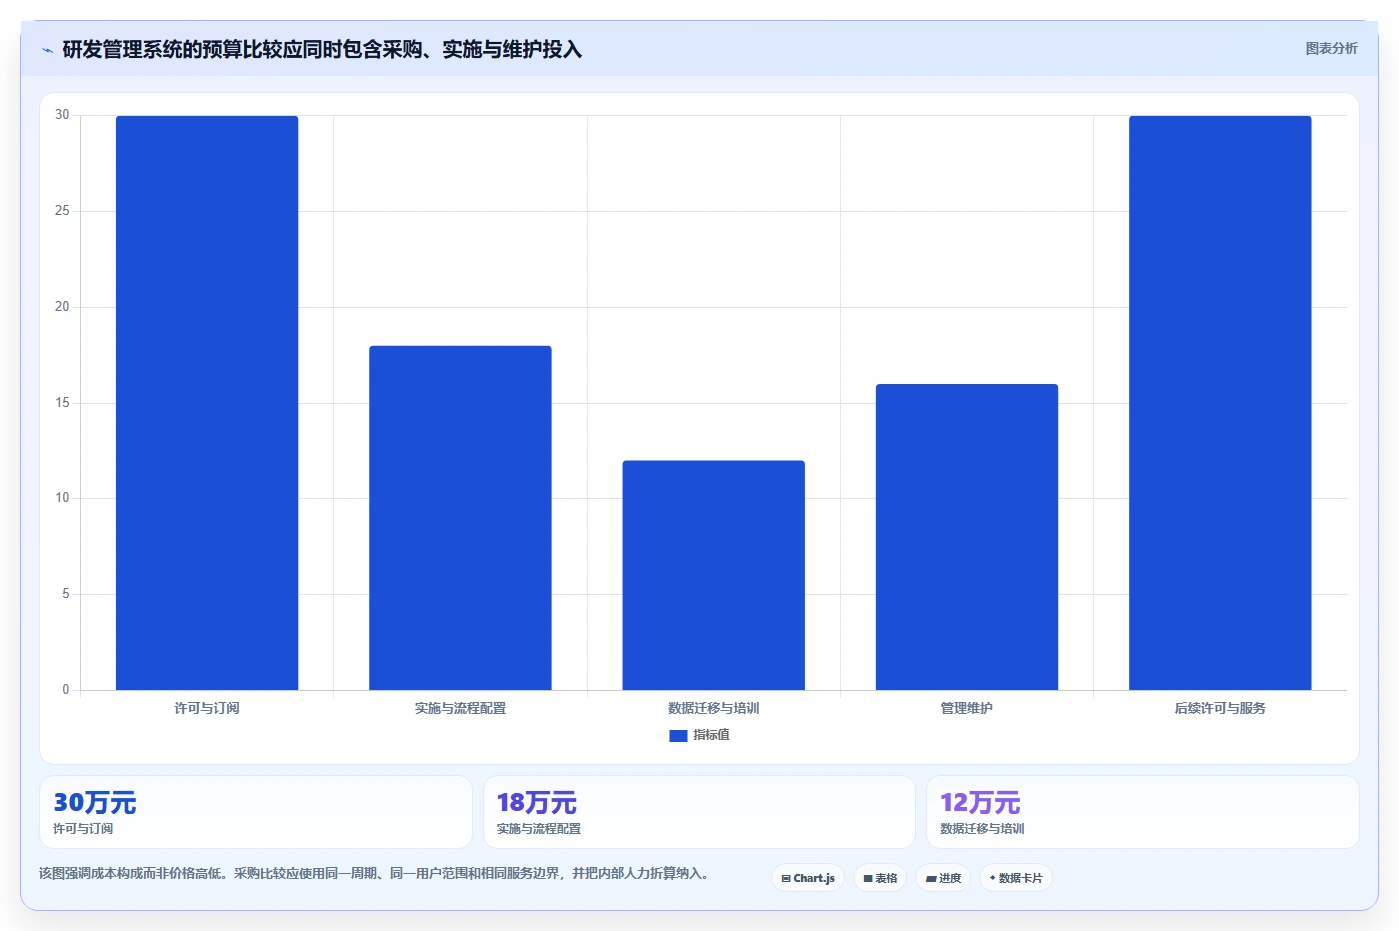Click the y-axis tick label 30
The height and width of the screenshot is (931, 1399).
click(x=62, y=115)
